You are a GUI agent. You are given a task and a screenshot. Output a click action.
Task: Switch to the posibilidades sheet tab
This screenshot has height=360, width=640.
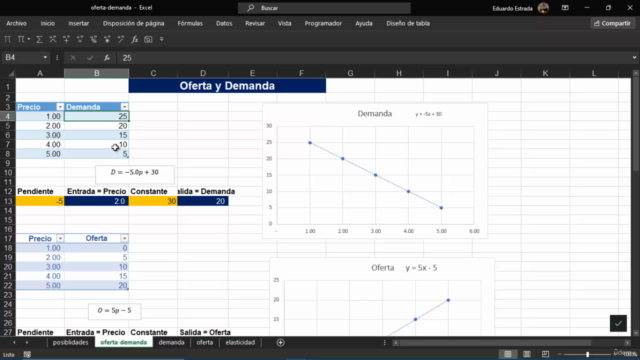tap(70, 342)
